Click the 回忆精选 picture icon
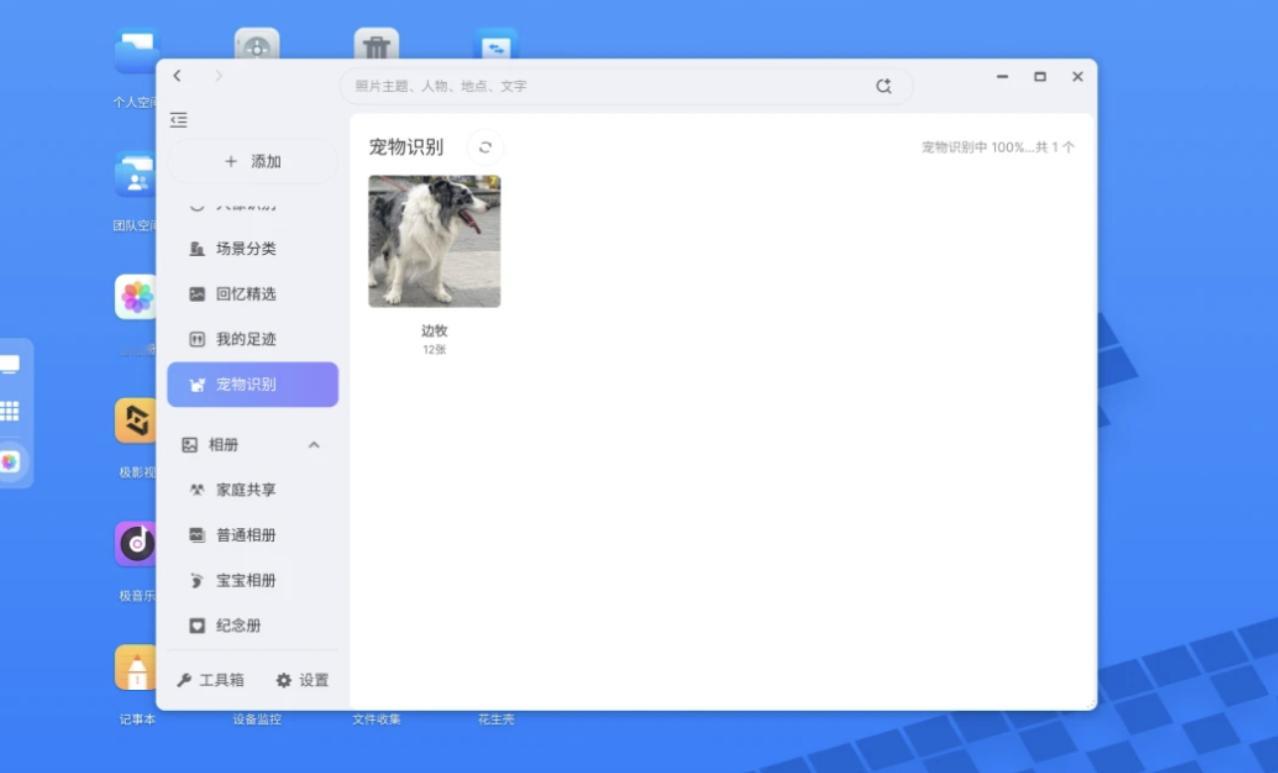Image resolution: width=1278 pixels, height=773 pixels. pyautogui.click(x=197, y=294)
